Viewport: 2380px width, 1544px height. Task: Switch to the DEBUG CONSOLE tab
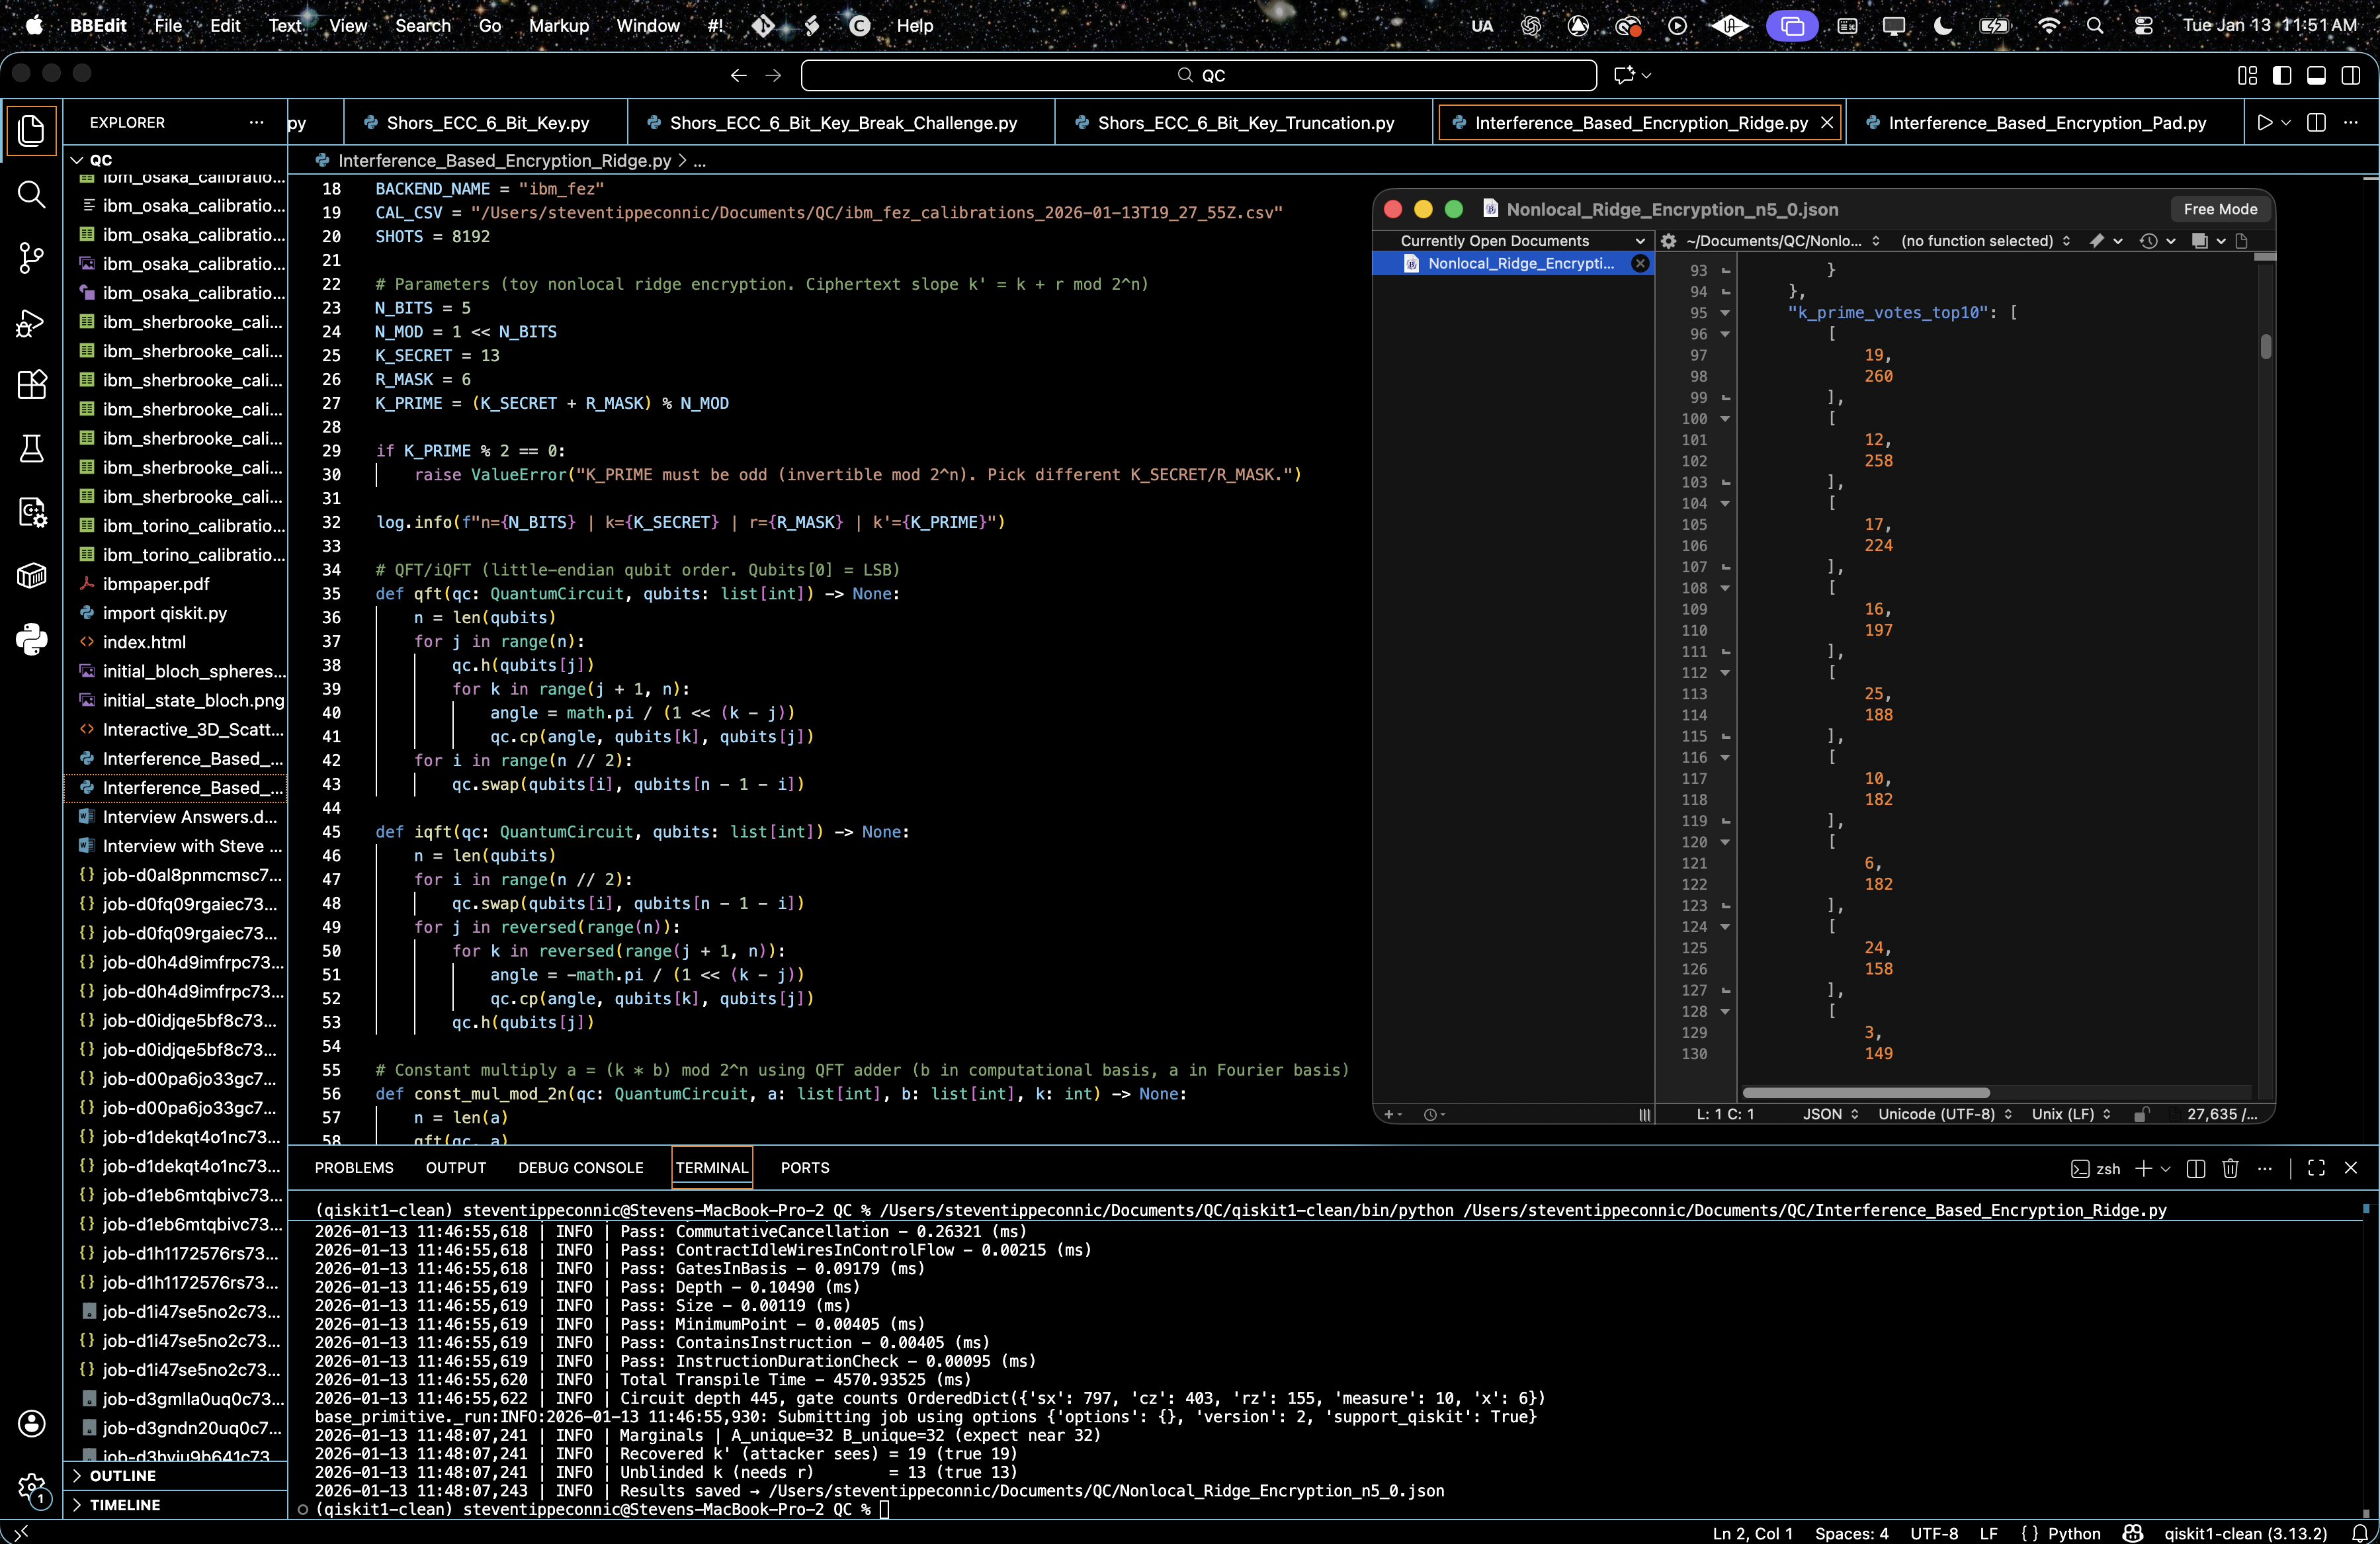click(580, 1168)
